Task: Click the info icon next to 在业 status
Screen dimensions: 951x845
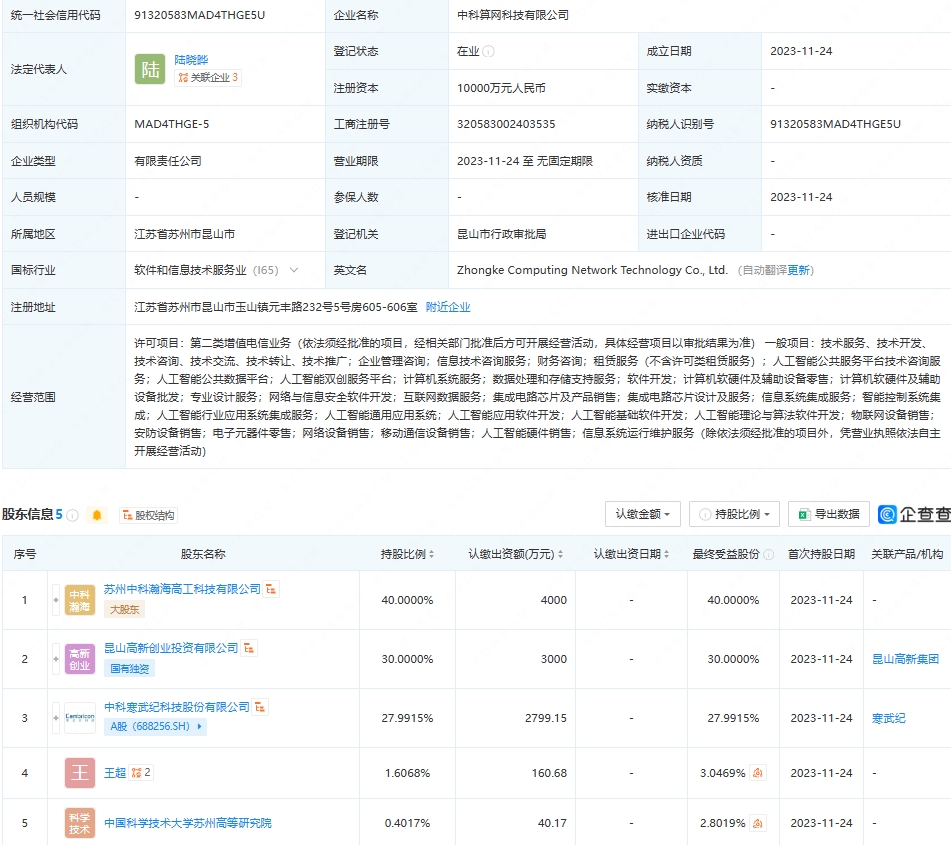Action: (488, 52)
